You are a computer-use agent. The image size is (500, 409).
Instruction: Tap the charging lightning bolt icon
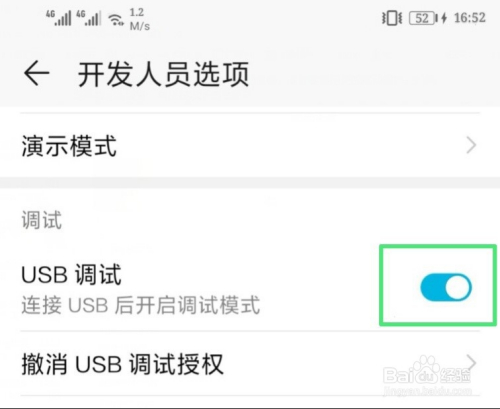pos(444,18)
